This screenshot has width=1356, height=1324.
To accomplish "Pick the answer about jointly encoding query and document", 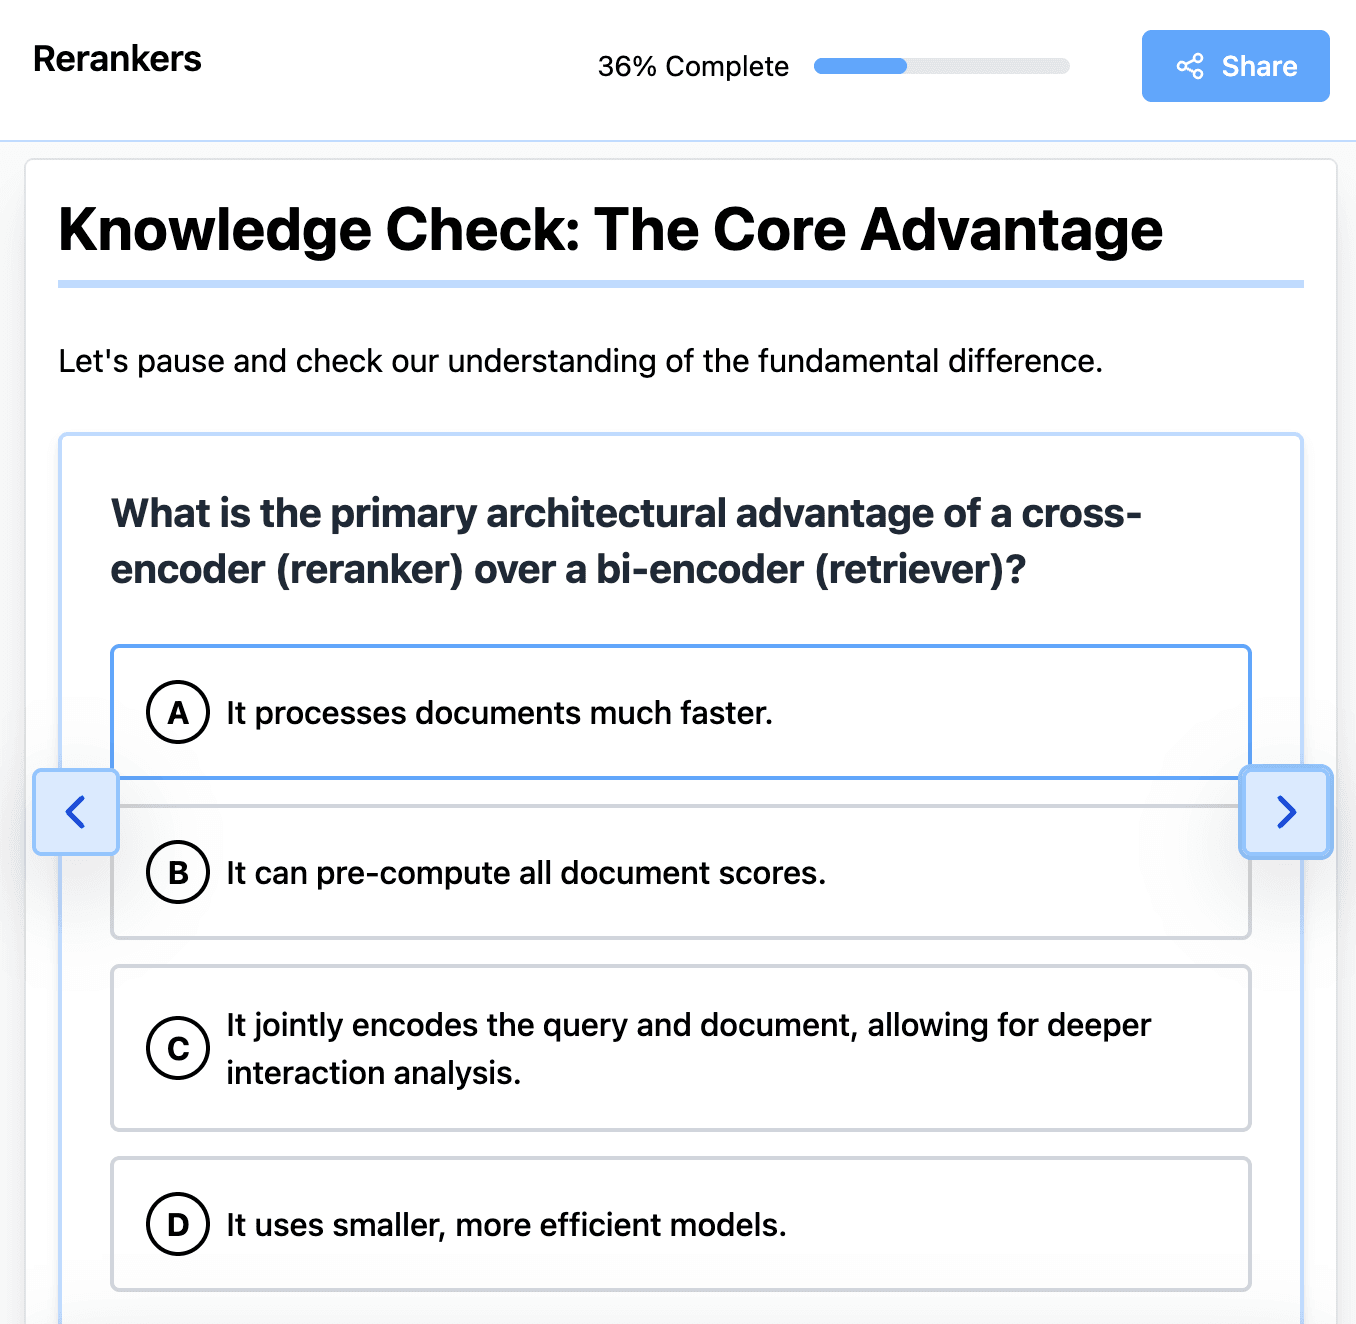I will pos(688,1048).
